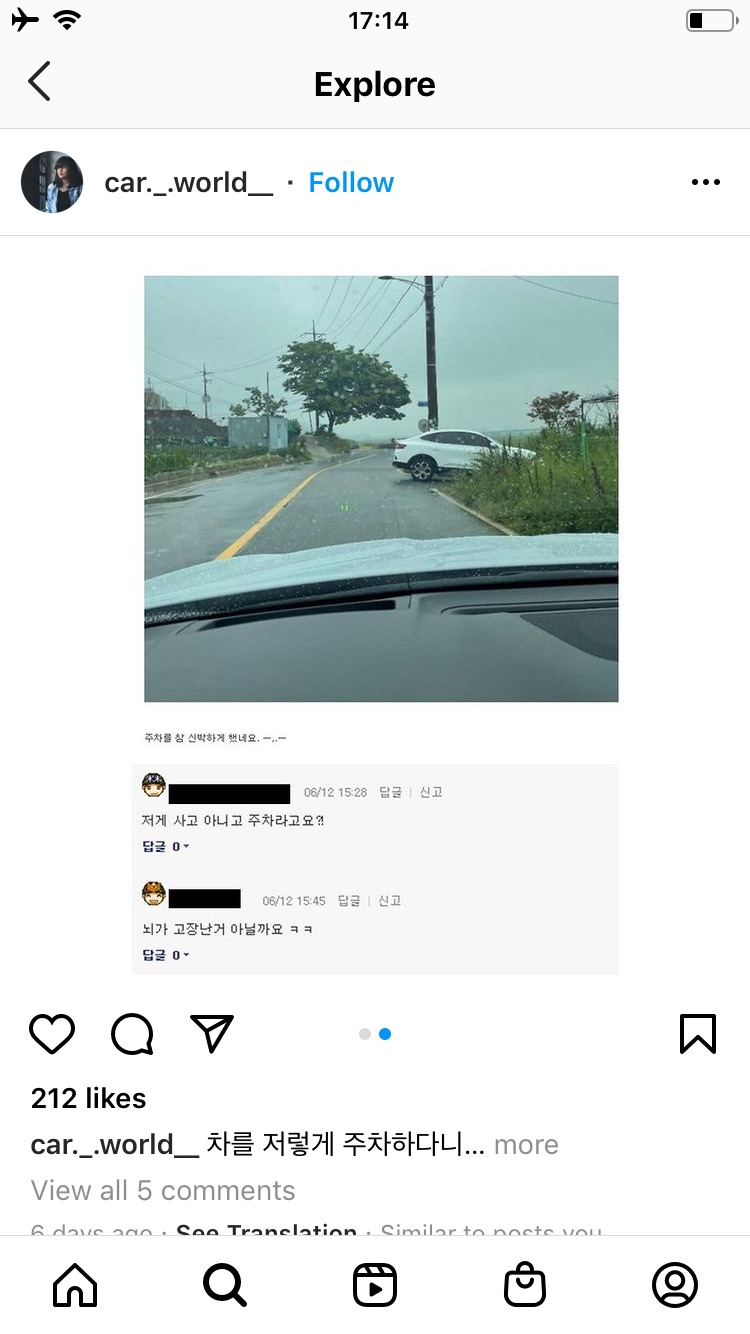Tap the white car photo
The image size is (750, 1334).
point(381,488)
